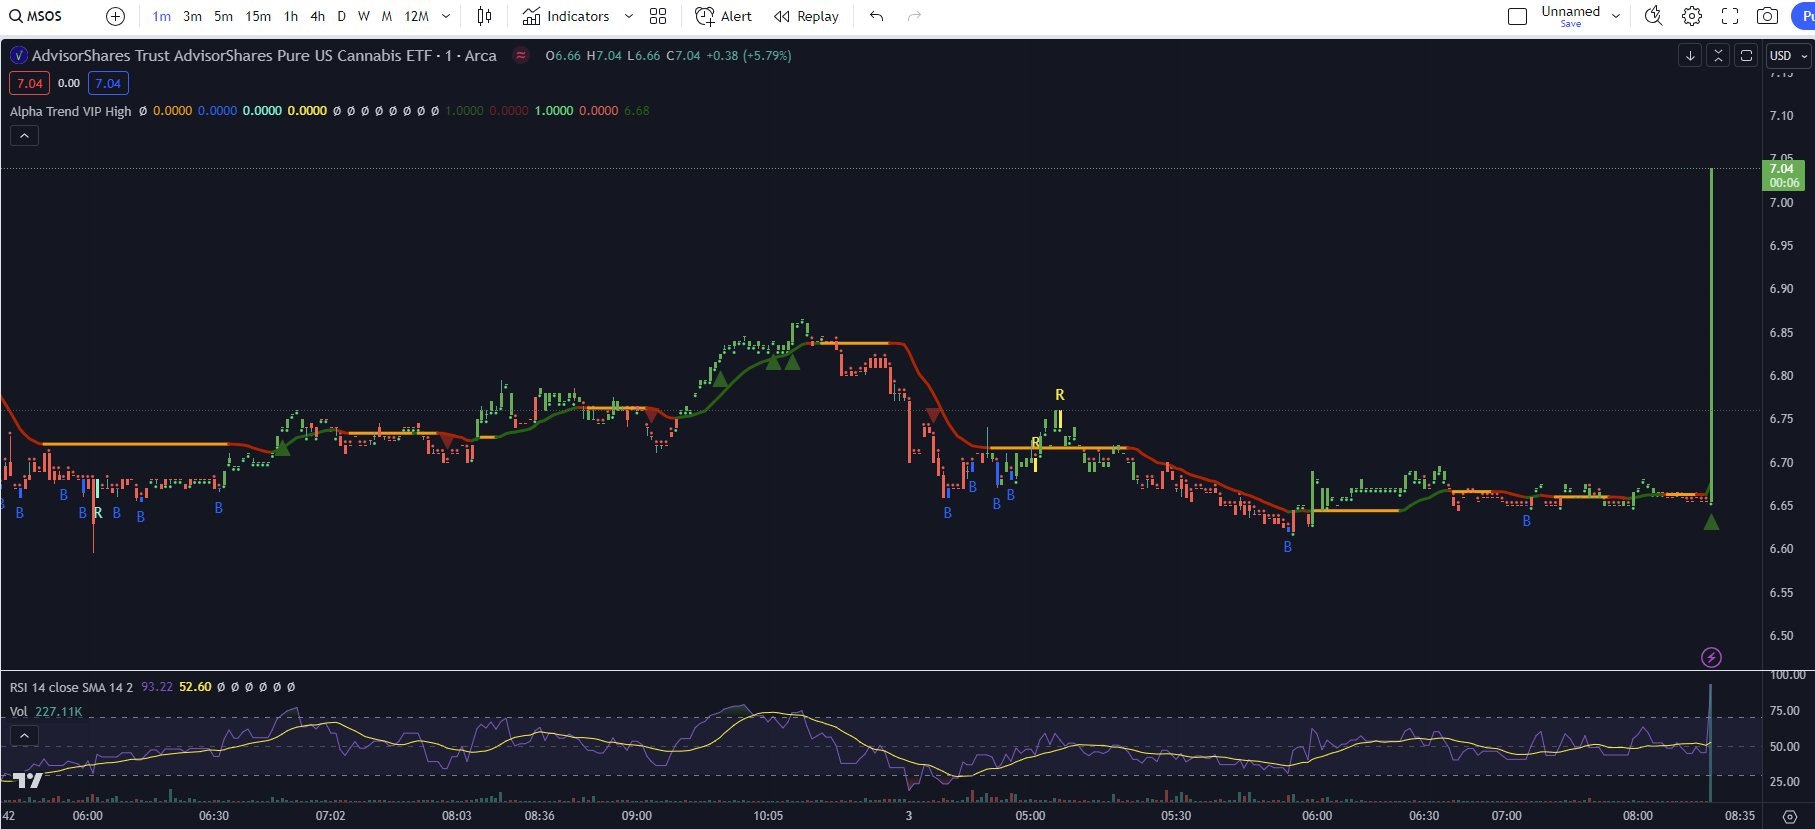
Task: Open the quick search lightning icon
Action: tap(1654, 16)
